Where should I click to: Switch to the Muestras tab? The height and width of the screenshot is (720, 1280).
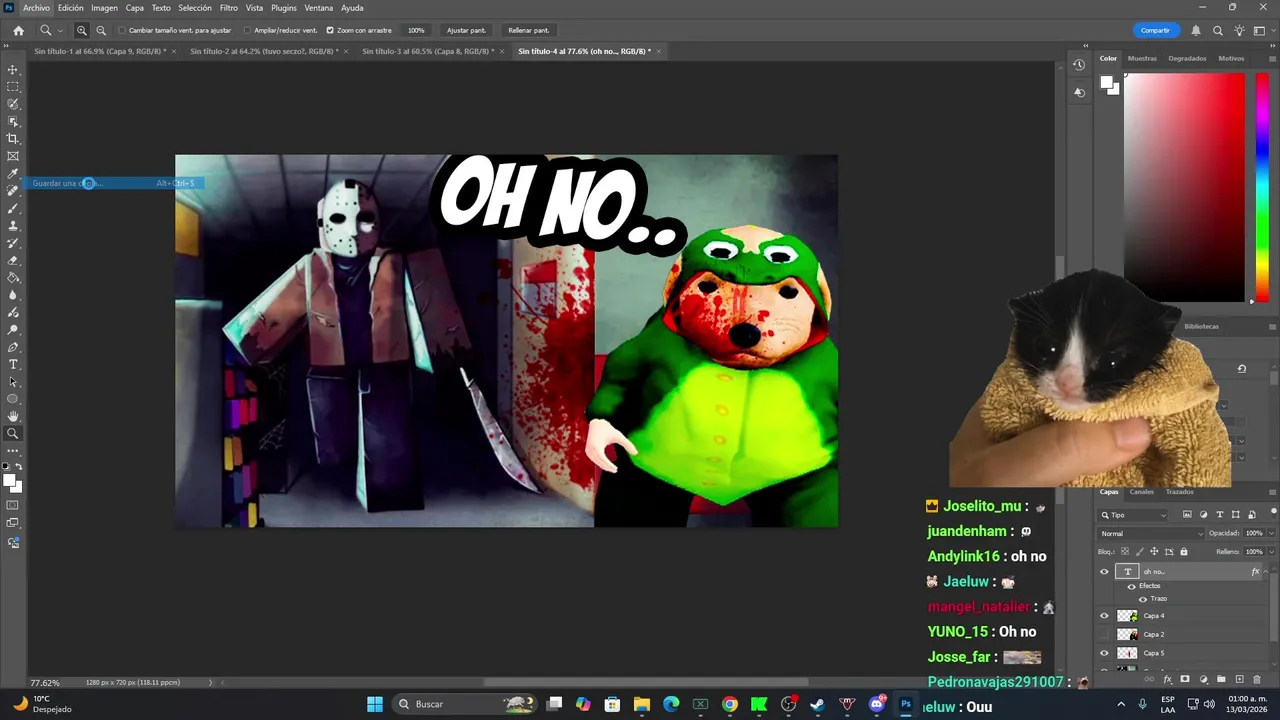coord(1142,58)
